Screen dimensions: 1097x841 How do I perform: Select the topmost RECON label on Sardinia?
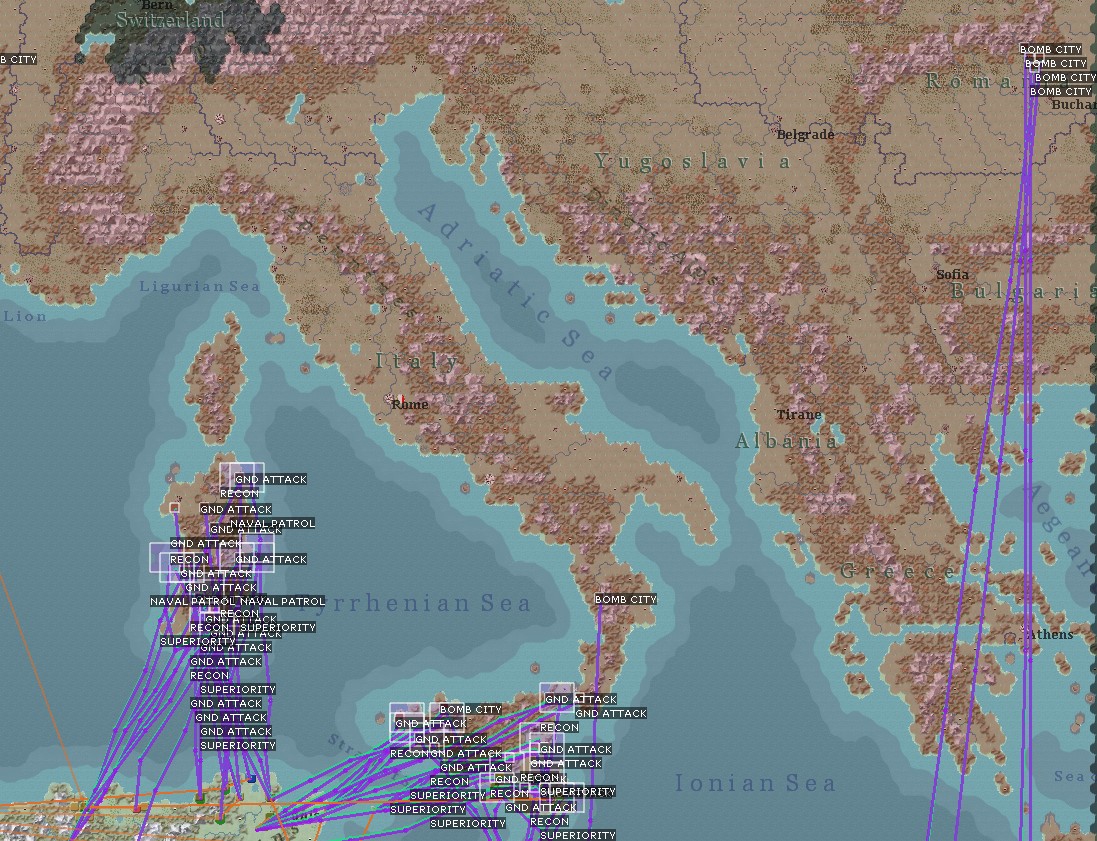tap(239, 493)
